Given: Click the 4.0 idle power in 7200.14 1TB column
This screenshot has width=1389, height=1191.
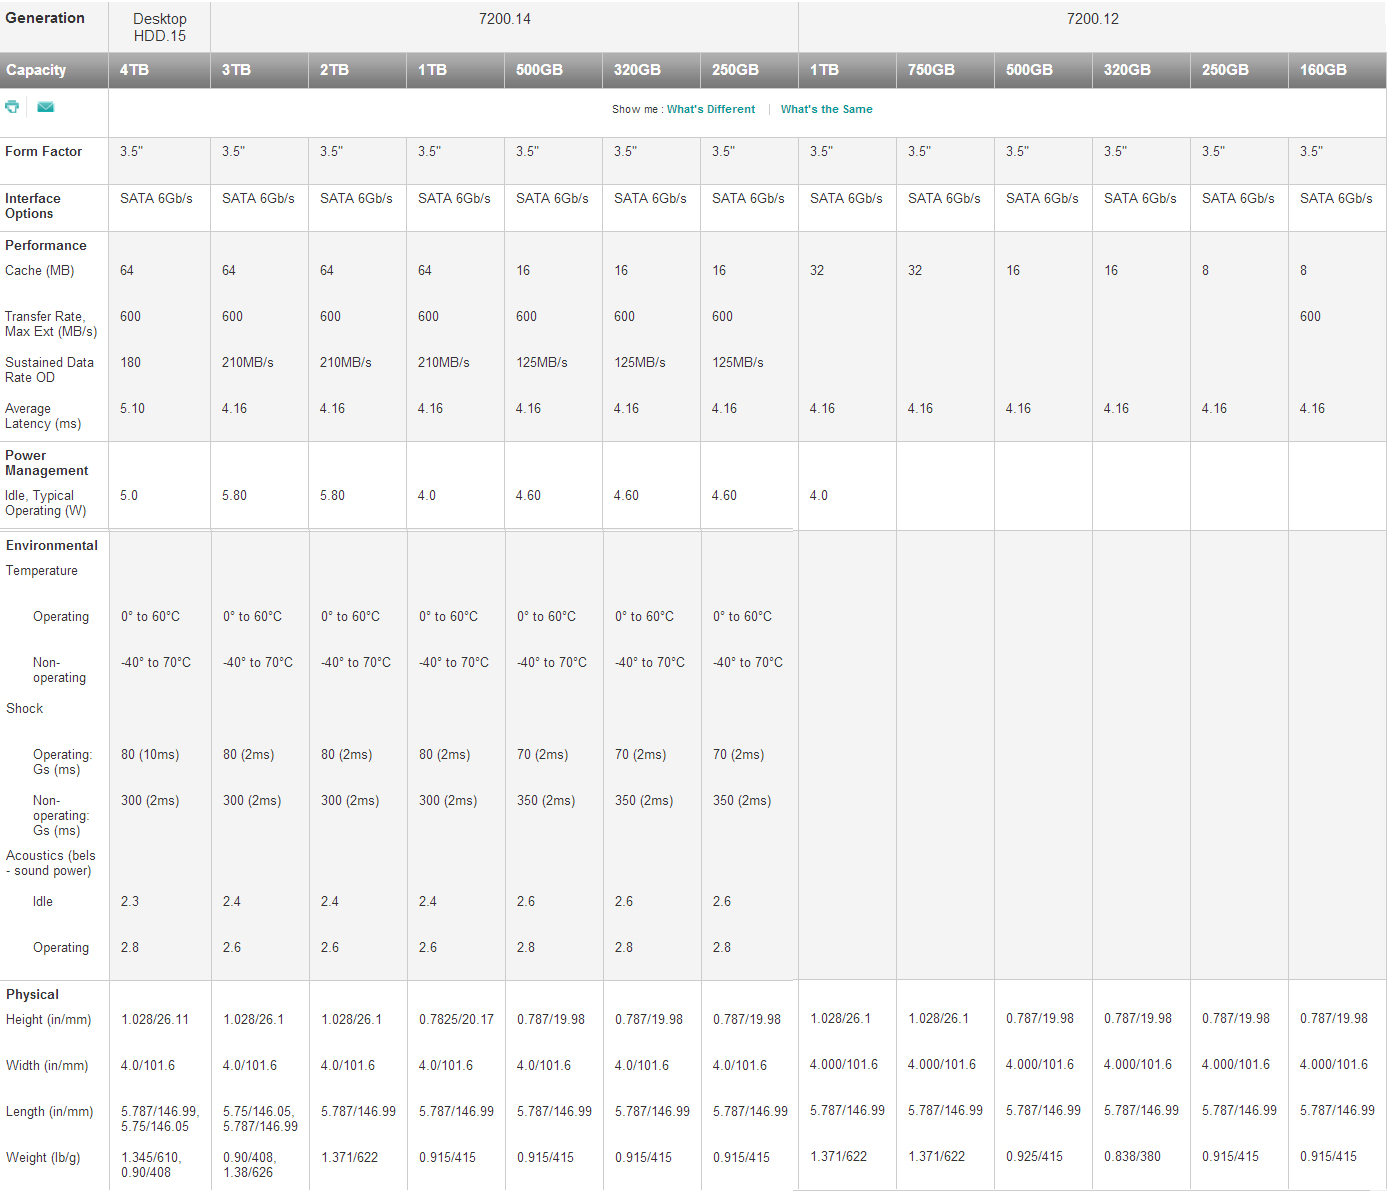Looking at the screenshot, I should (x=427, y=495).
